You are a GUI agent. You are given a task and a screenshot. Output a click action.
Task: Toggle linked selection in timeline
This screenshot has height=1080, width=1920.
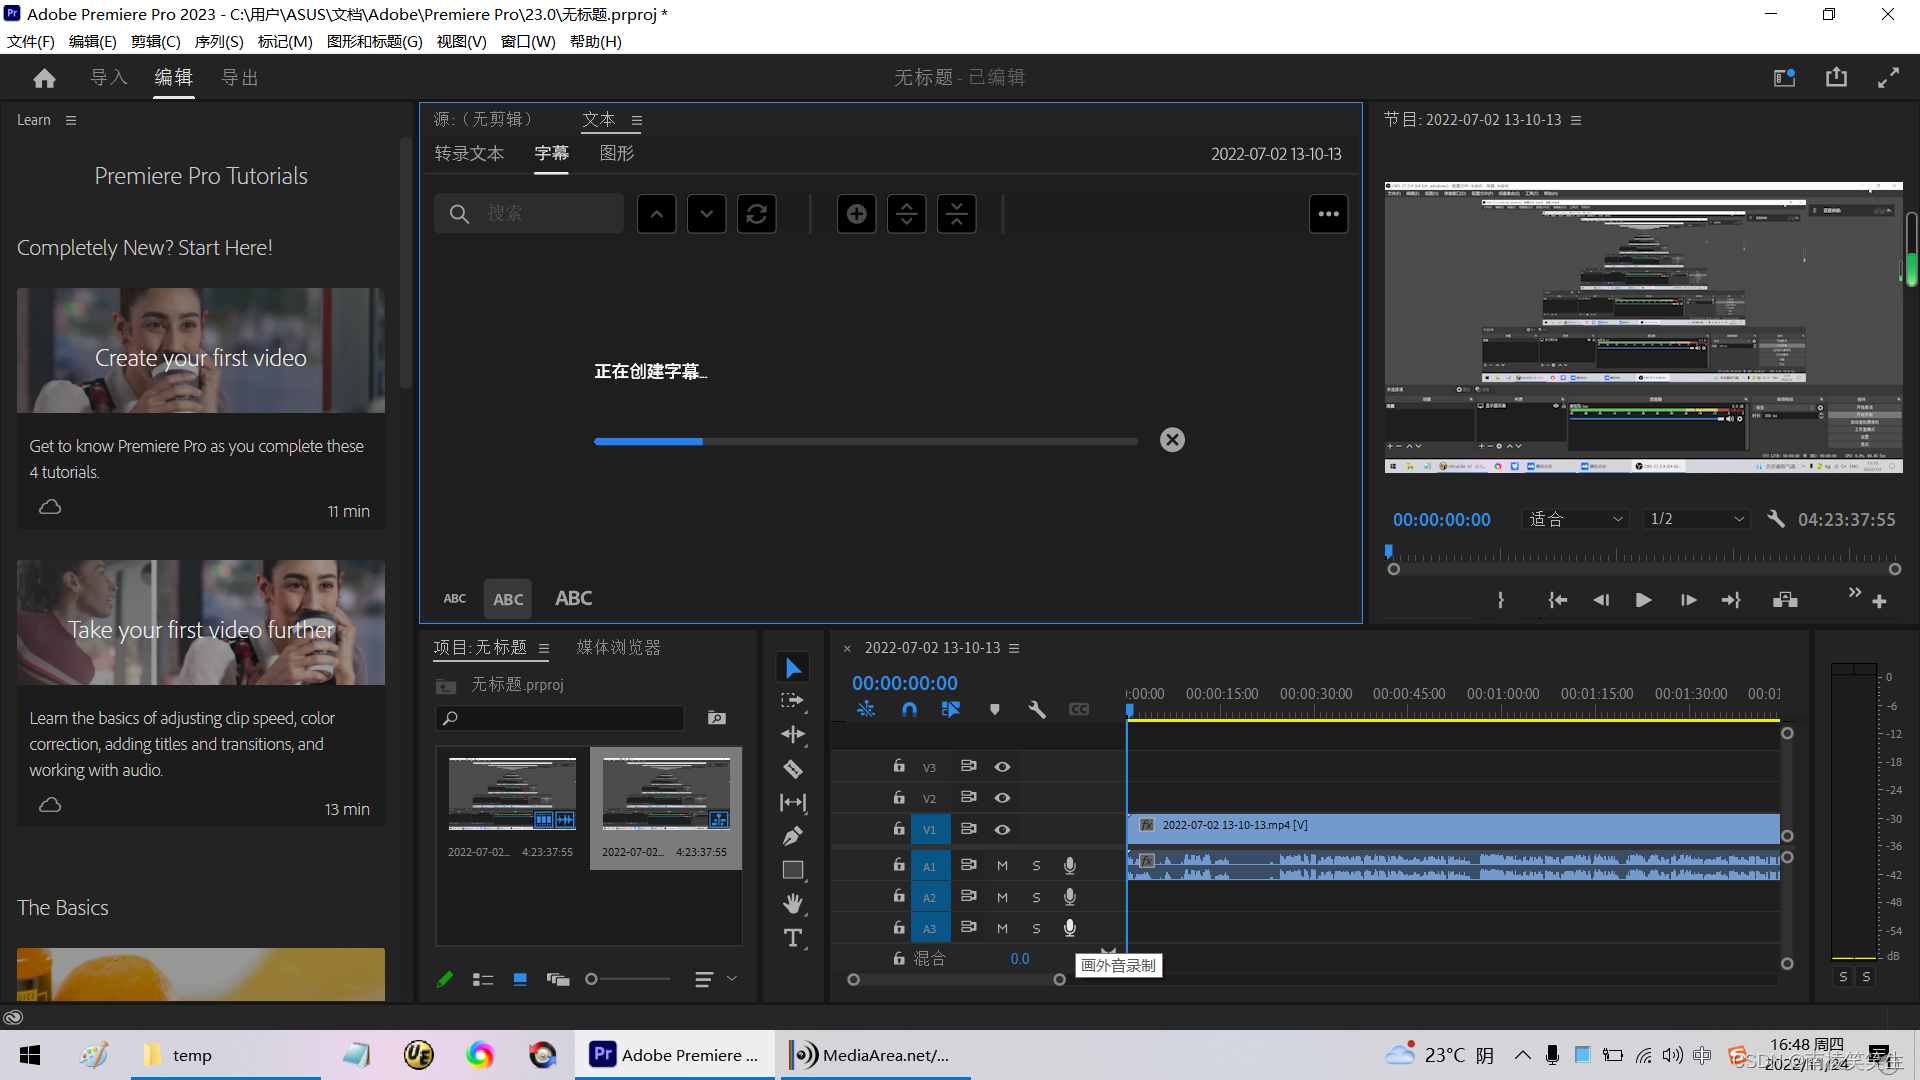(951, 709)
